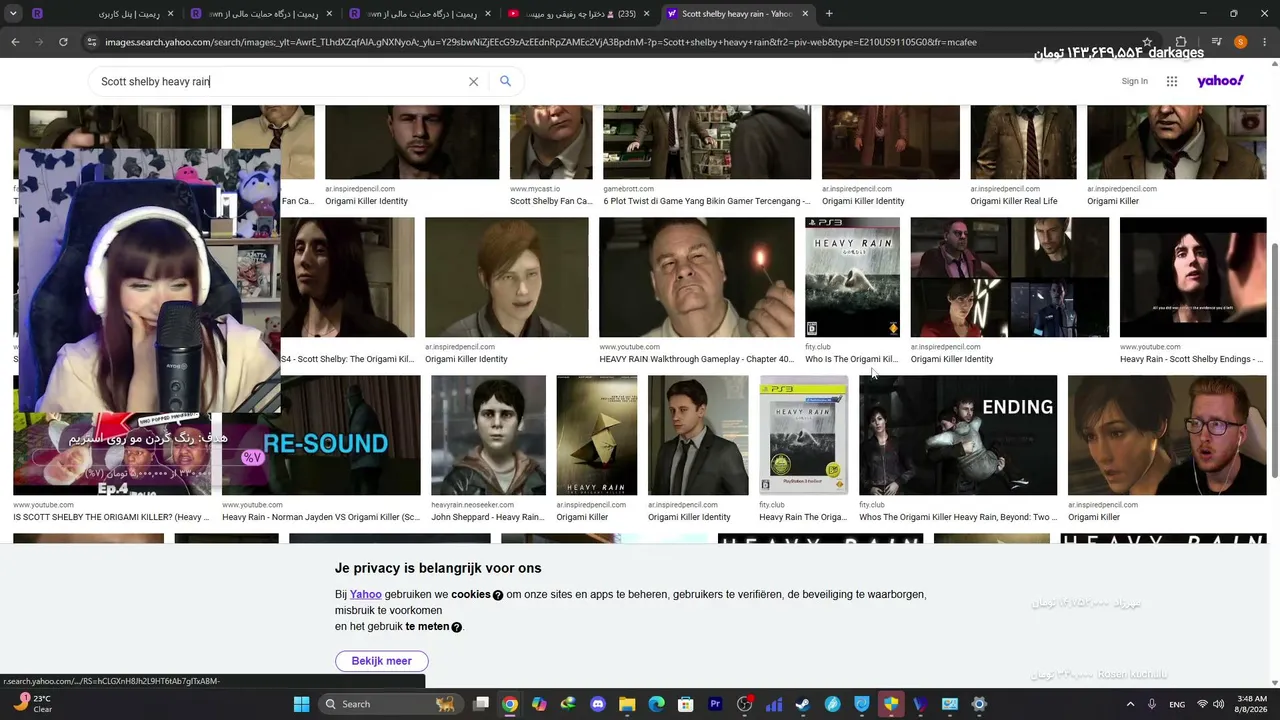1280x720 pixels.
Task: Open microphone tray icon
Action: click(1153, 704)
